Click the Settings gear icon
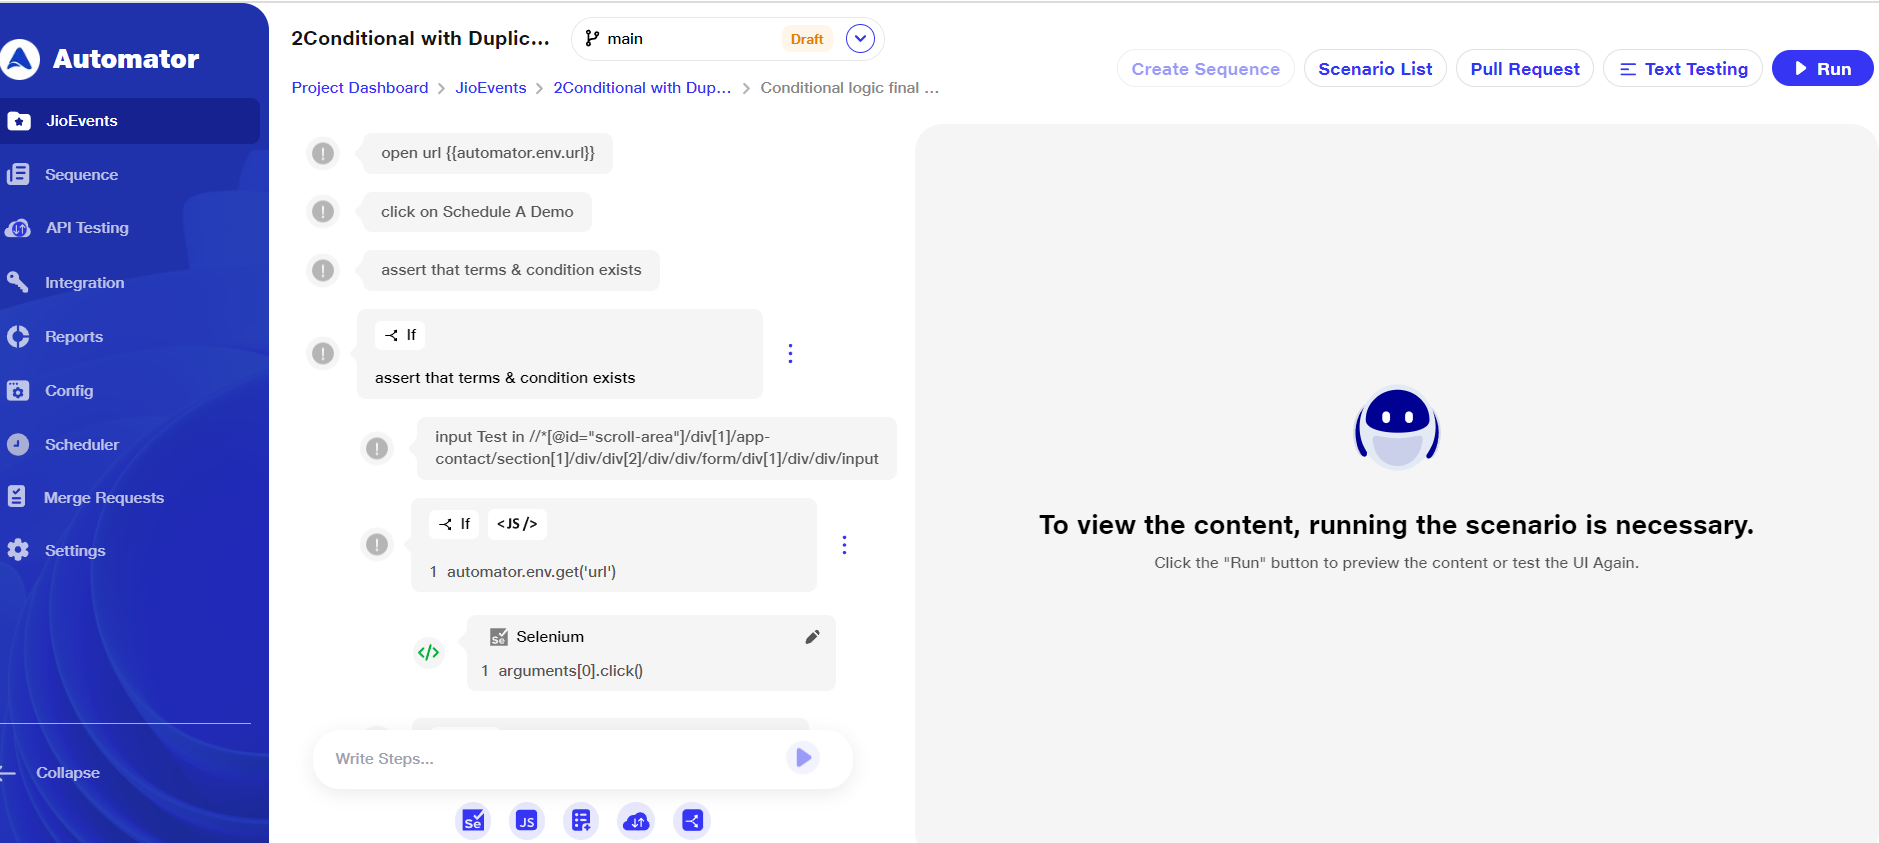The image size is (1879, 843). (18, 550)
